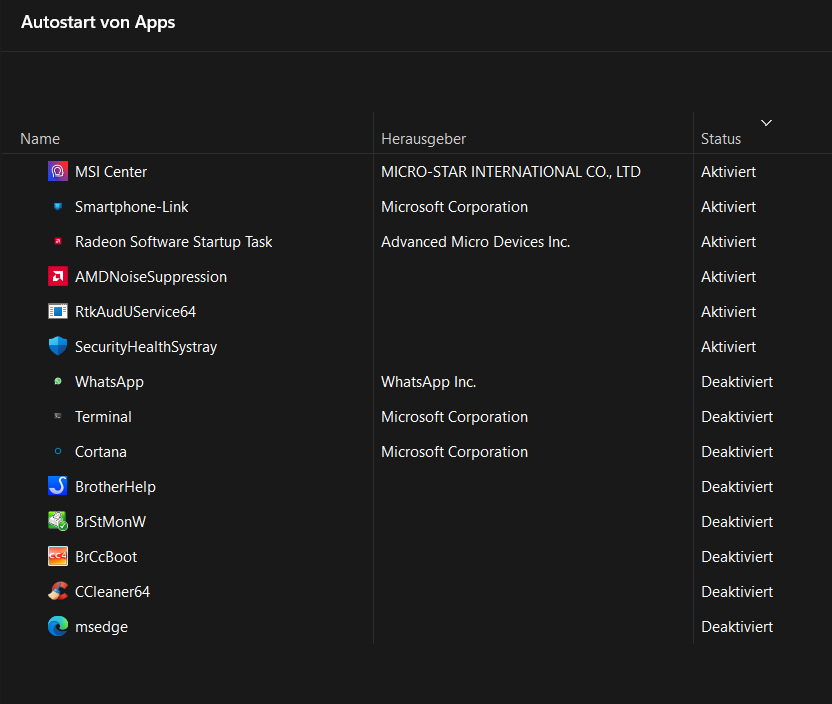Click the CCleaner64 icon
The width and height of the screenshot is (832, 704).
coord(58,592)
